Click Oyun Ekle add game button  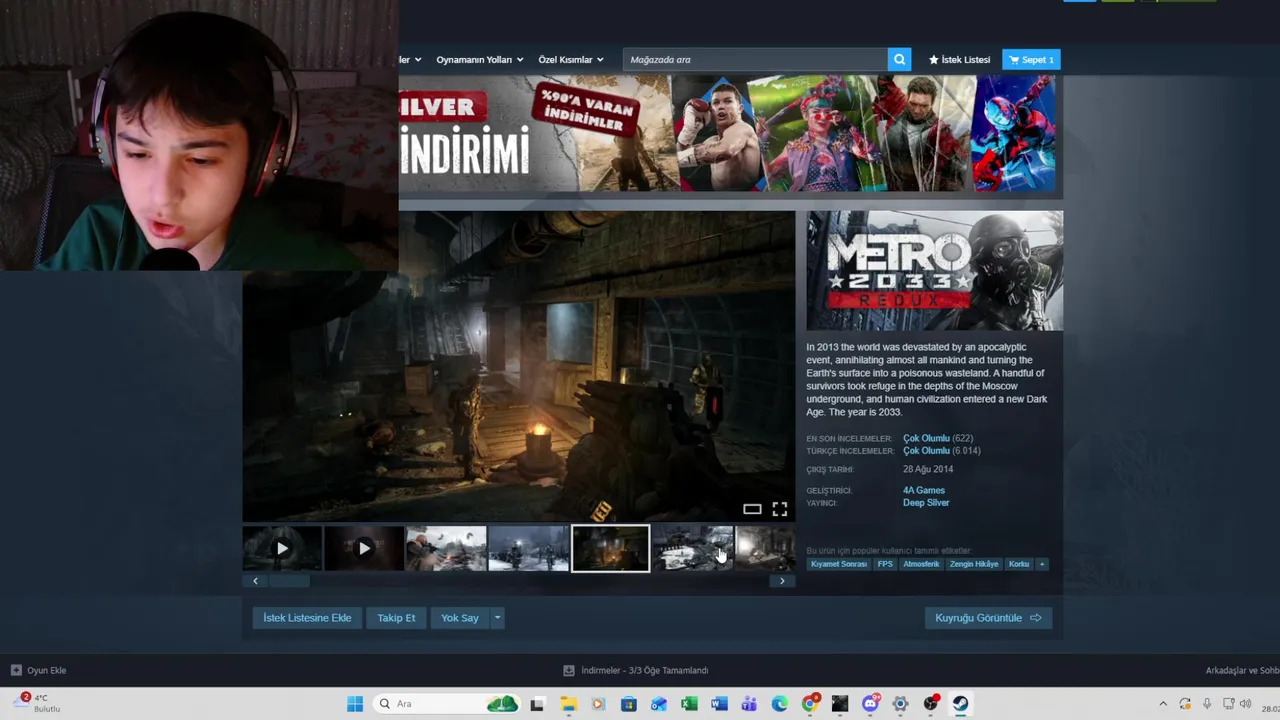pyautogui.click(x=38, y=670)
